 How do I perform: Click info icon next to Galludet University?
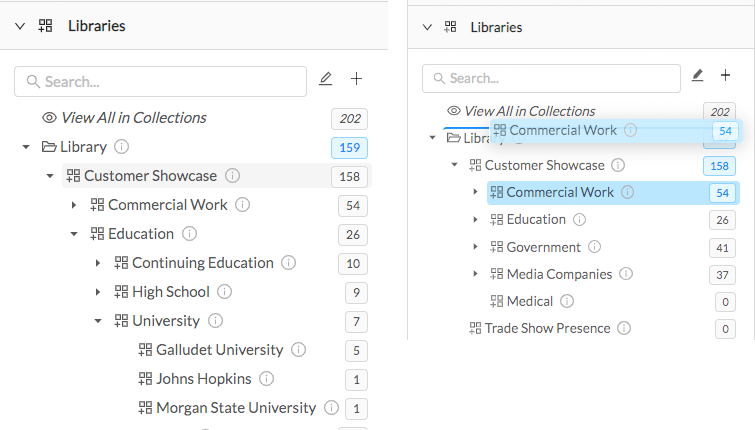coord(298,350)
